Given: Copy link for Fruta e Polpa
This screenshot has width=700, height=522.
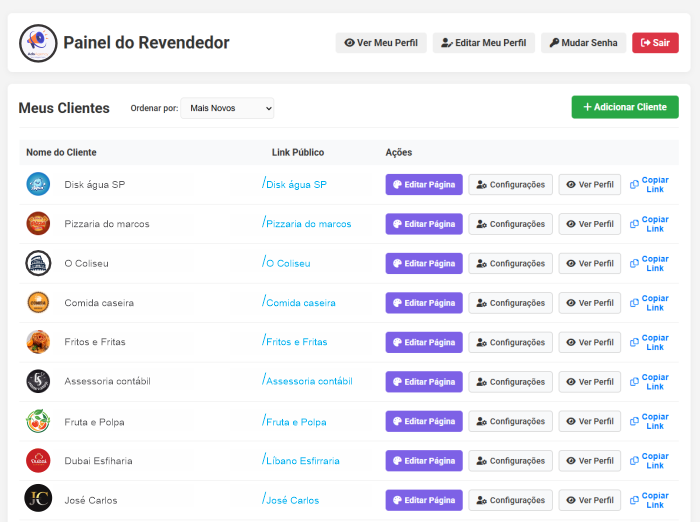Looking at the screenshot, I should tap(650, 421).
